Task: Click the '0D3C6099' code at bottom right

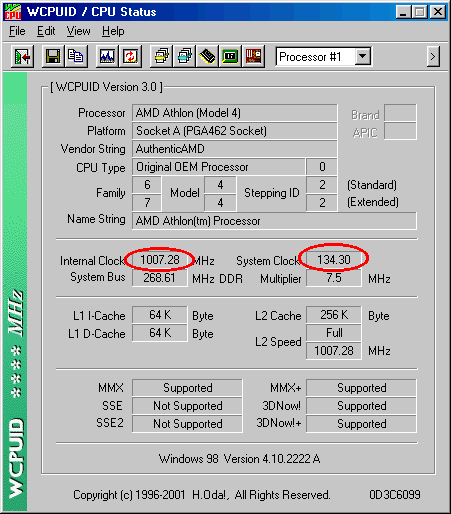Action: [395, 495]
